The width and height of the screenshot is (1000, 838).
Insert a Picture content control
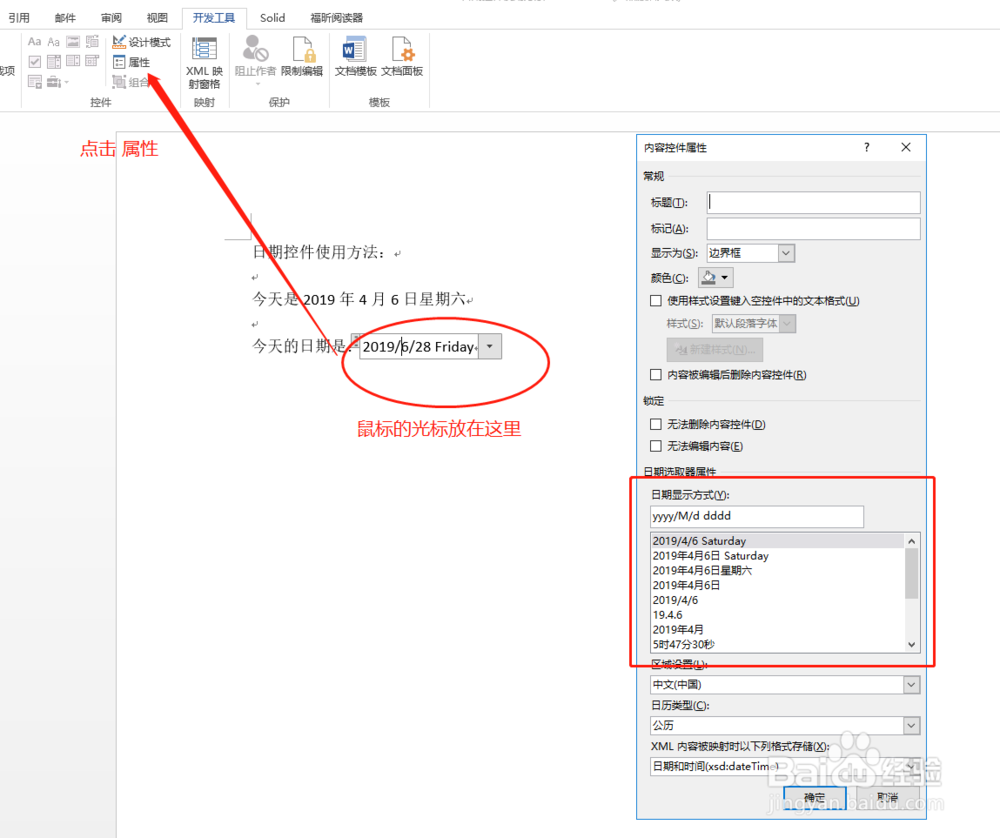click(73, 42)
